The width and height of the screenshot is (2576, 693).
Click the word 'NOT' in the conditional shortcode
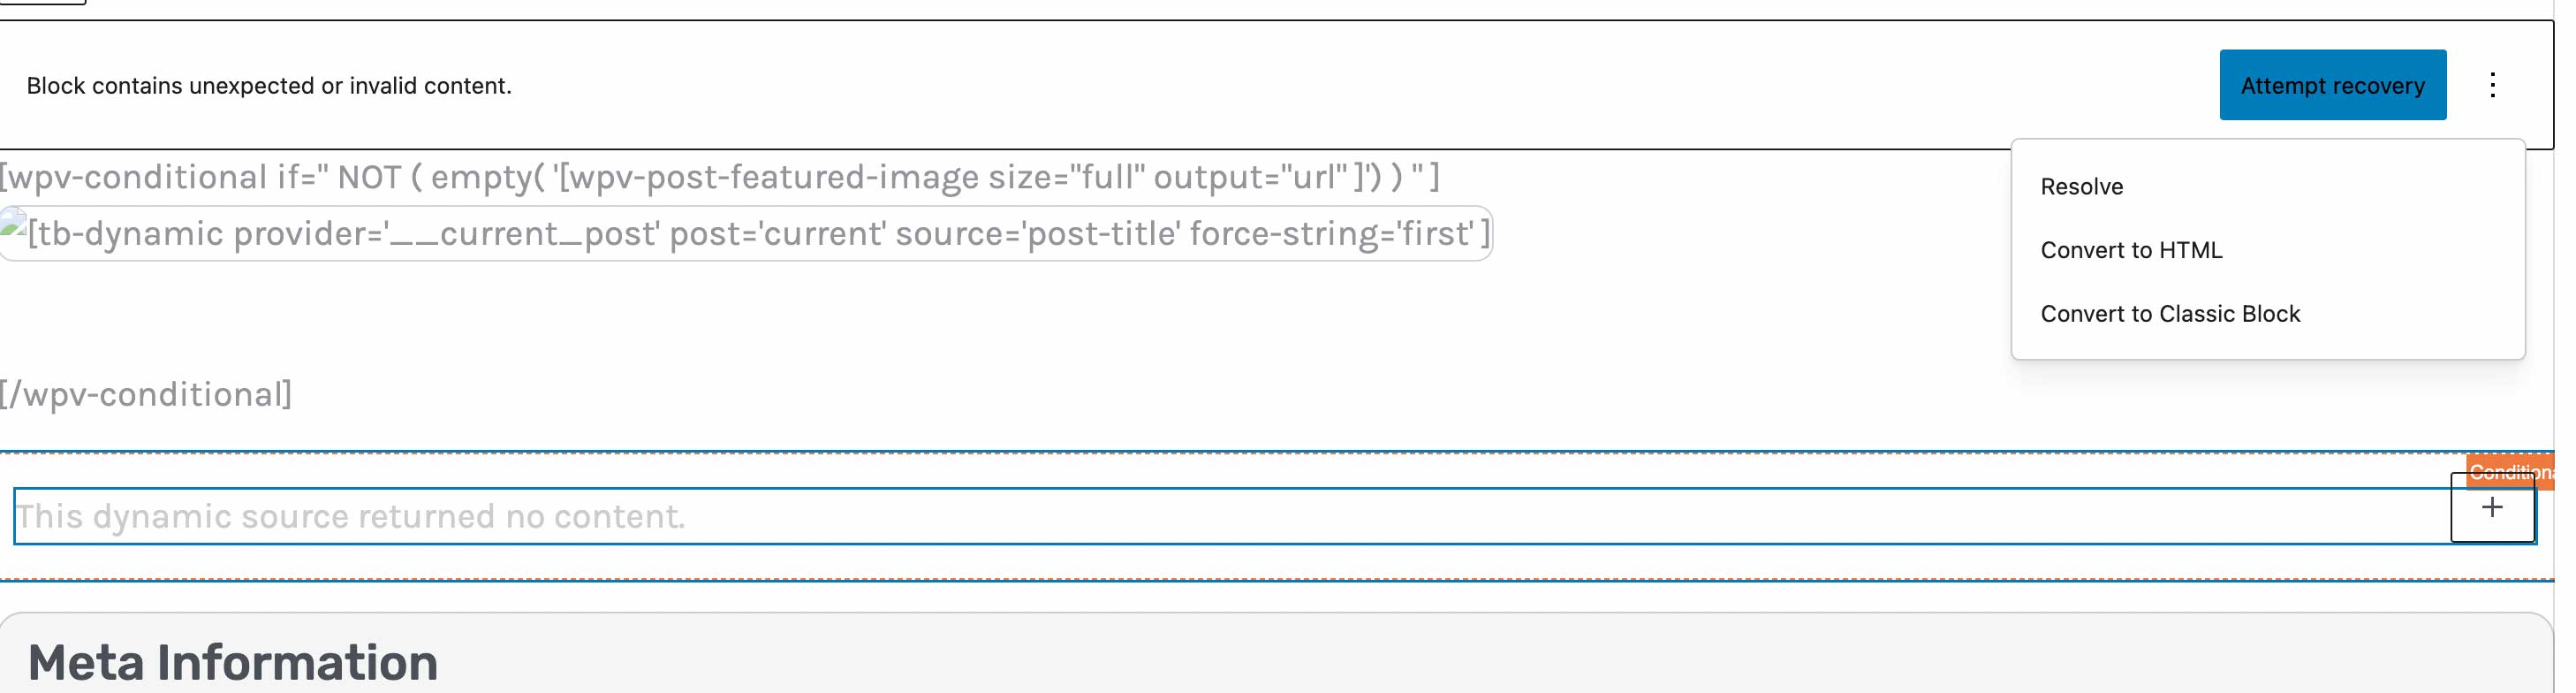(x=369, y=178)
